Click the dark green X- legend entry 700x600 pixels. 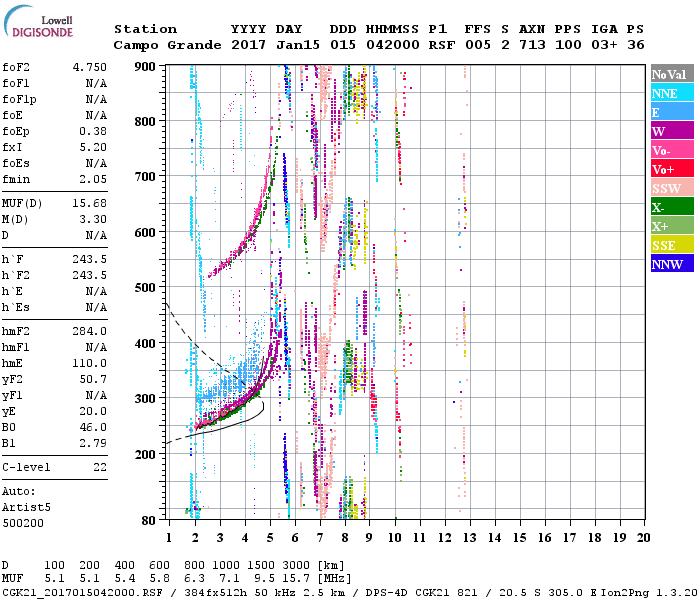[669, 207]
